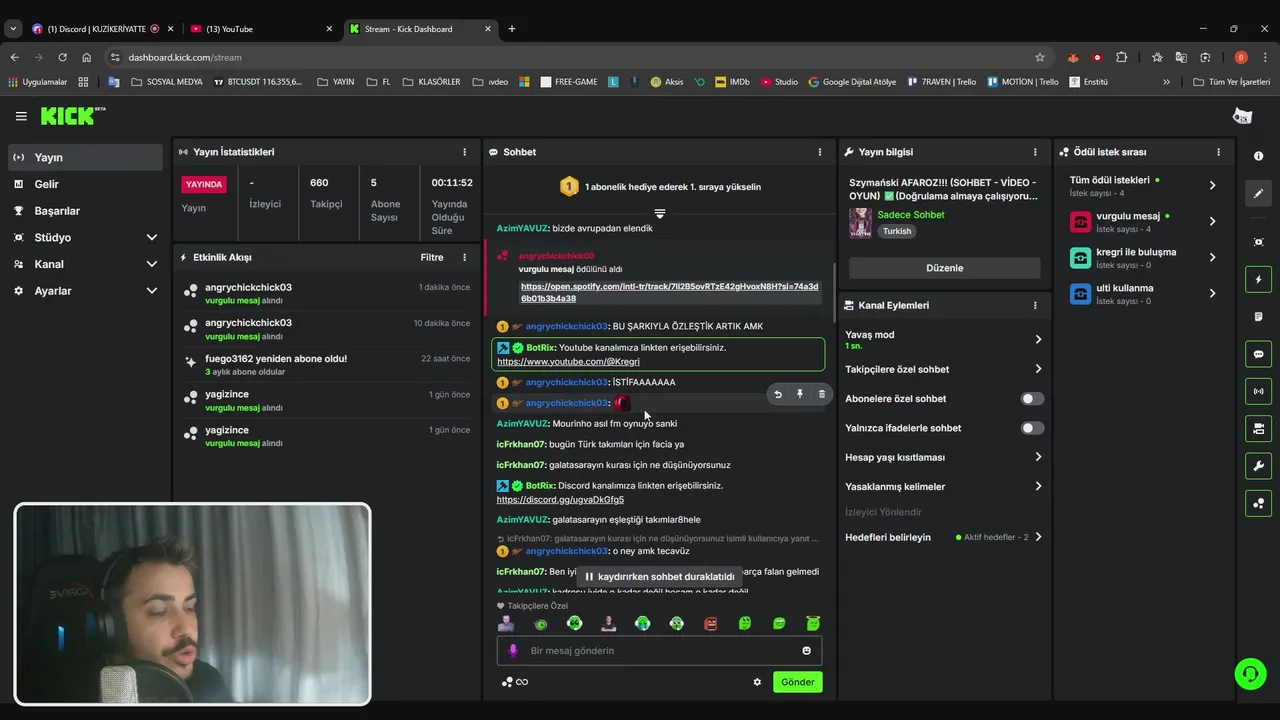
Task: Open the options menu for Yayın İstatistikleri
Action: pos(464,152)
